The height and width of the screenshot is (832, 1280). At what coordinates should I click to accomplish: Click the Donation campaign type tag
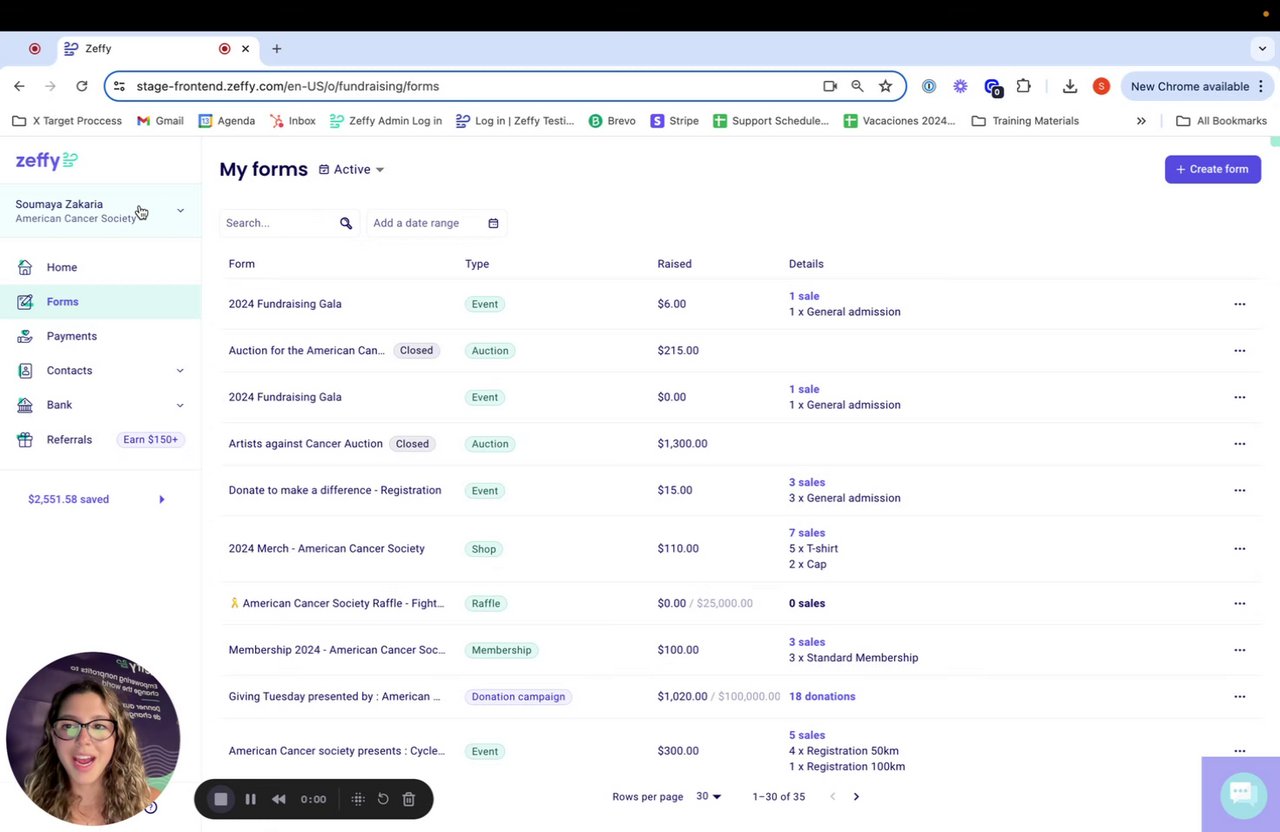[518, 697]
